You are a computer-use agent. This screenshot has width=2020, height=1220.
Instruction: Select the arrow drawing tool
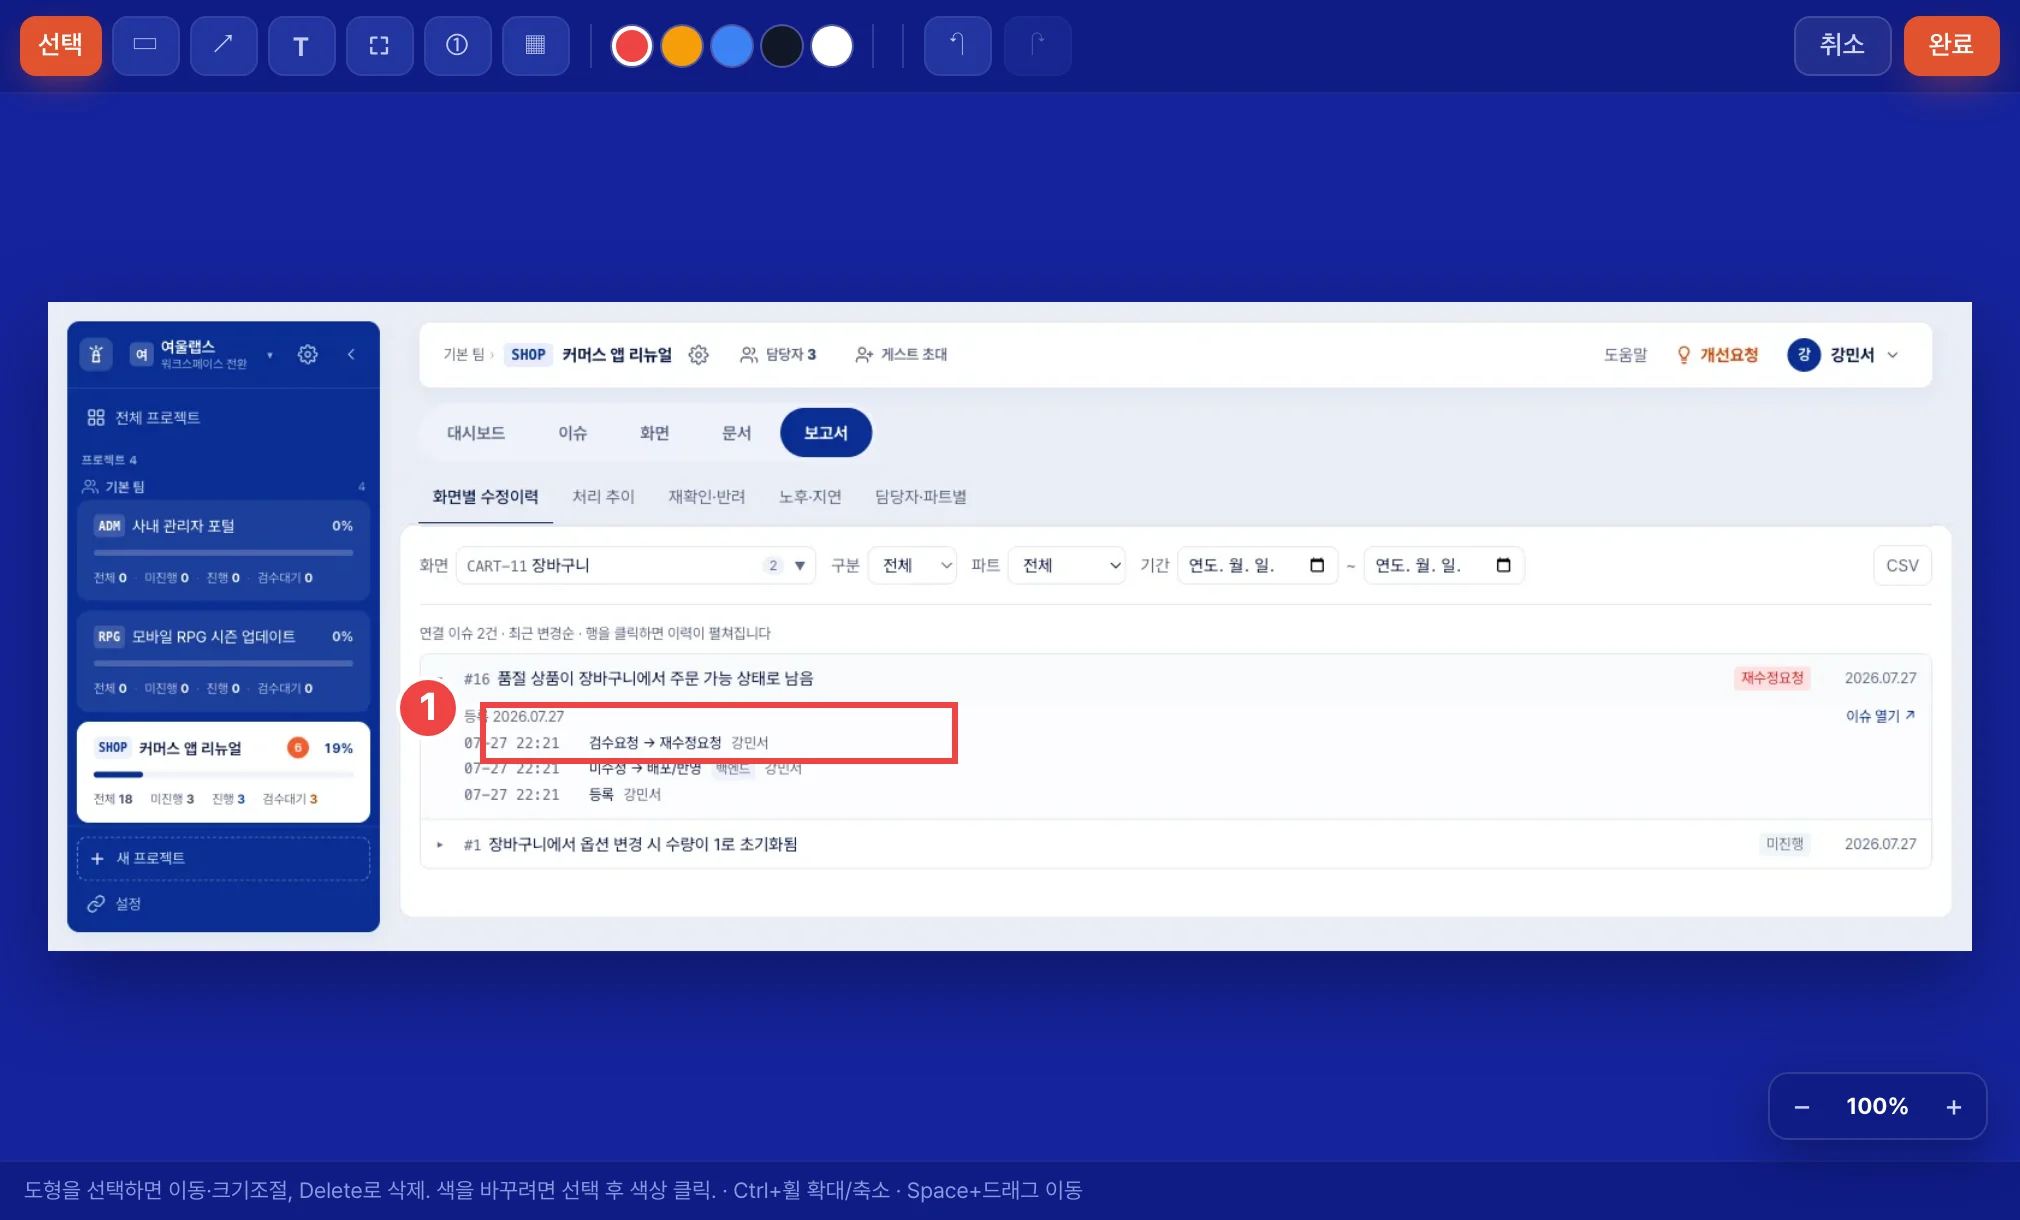coord(223,45)
